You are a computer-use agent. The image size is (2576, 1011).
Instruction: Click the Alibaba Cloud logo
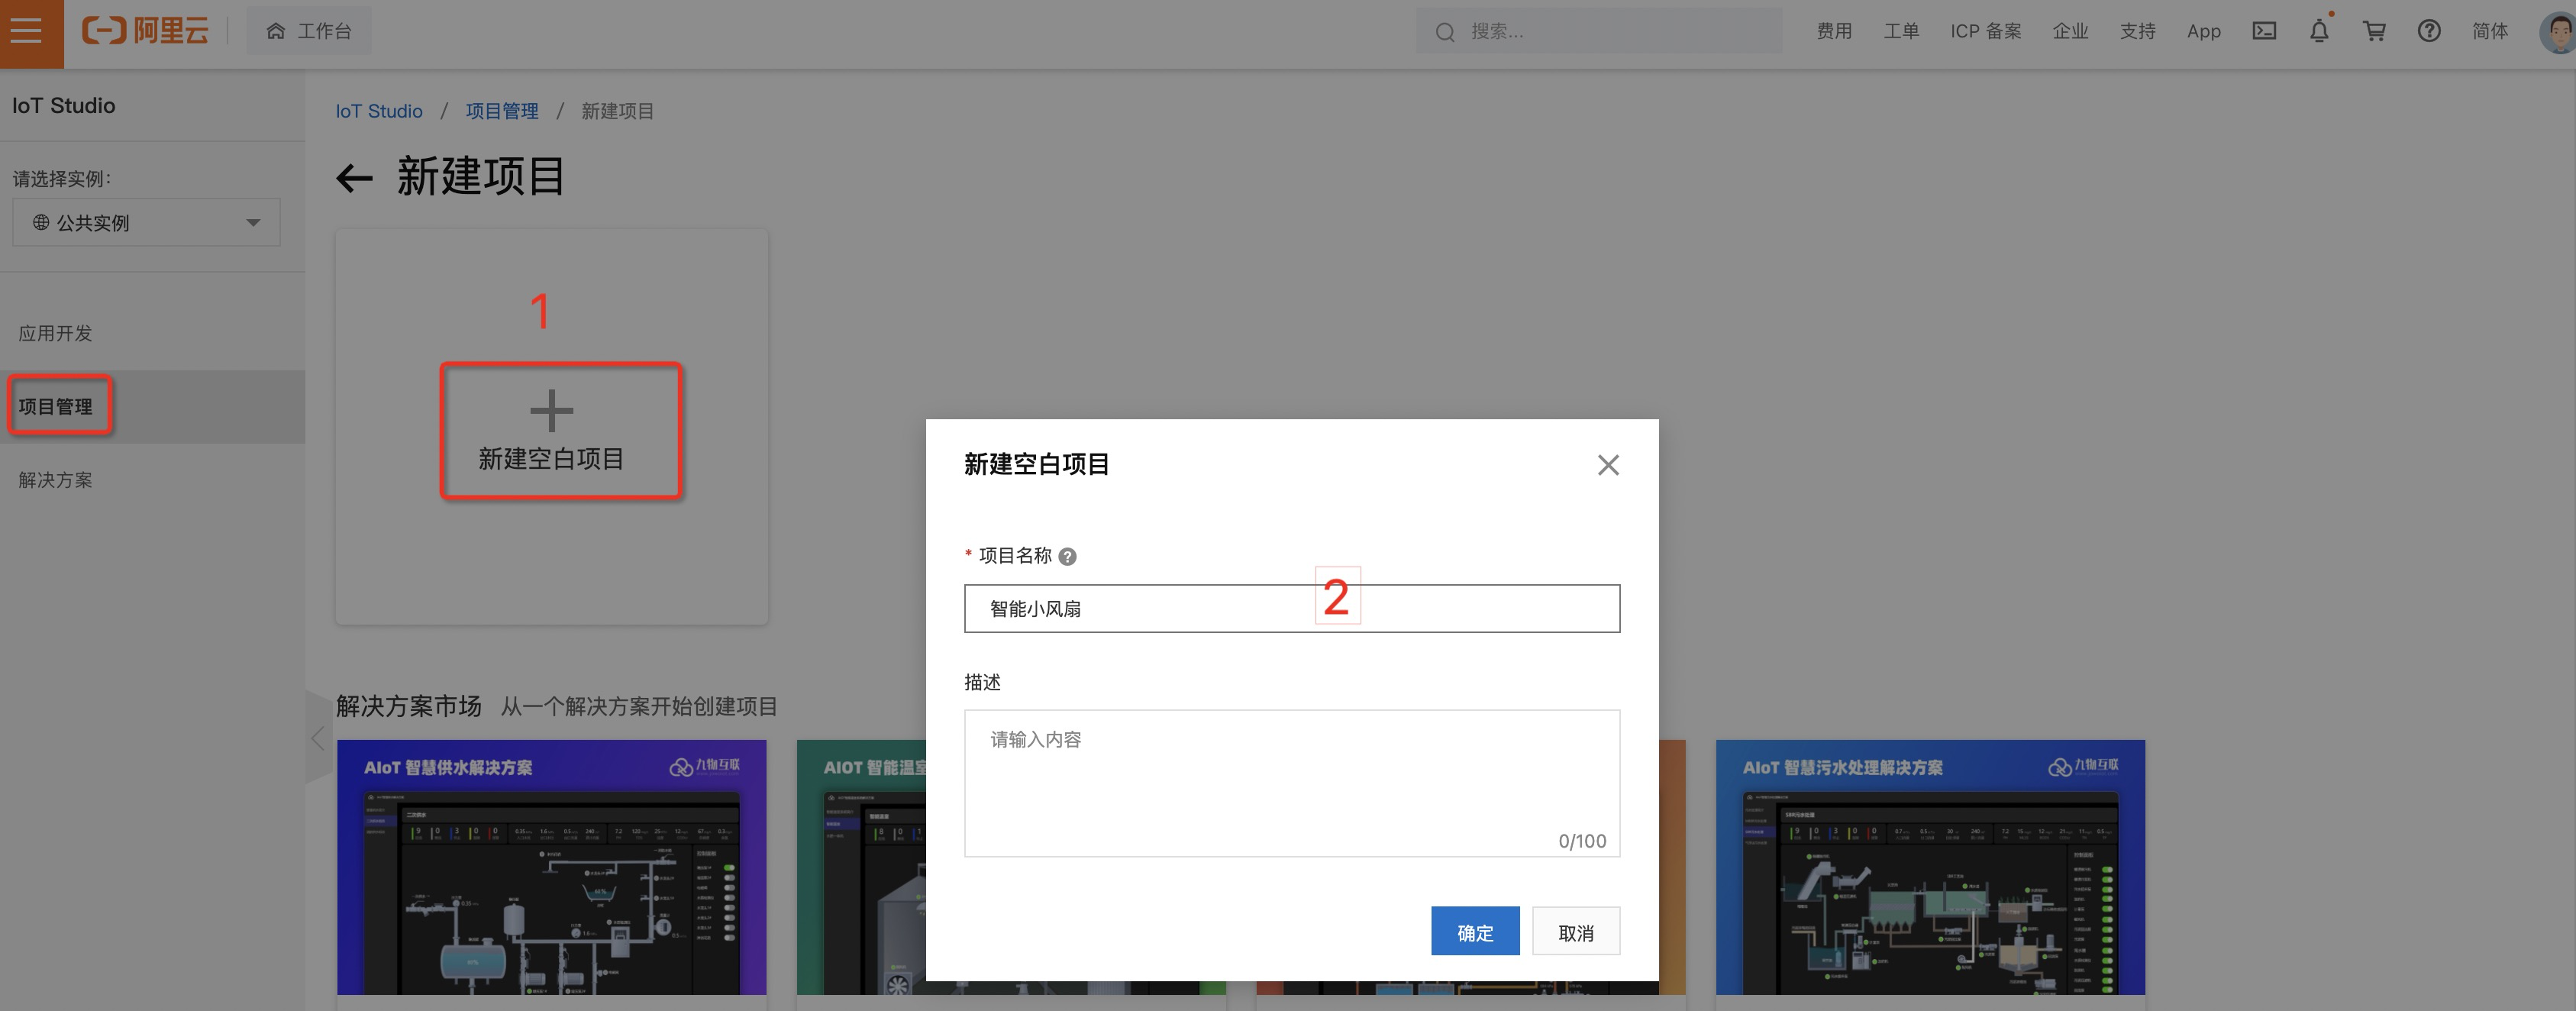coord(145,31)
